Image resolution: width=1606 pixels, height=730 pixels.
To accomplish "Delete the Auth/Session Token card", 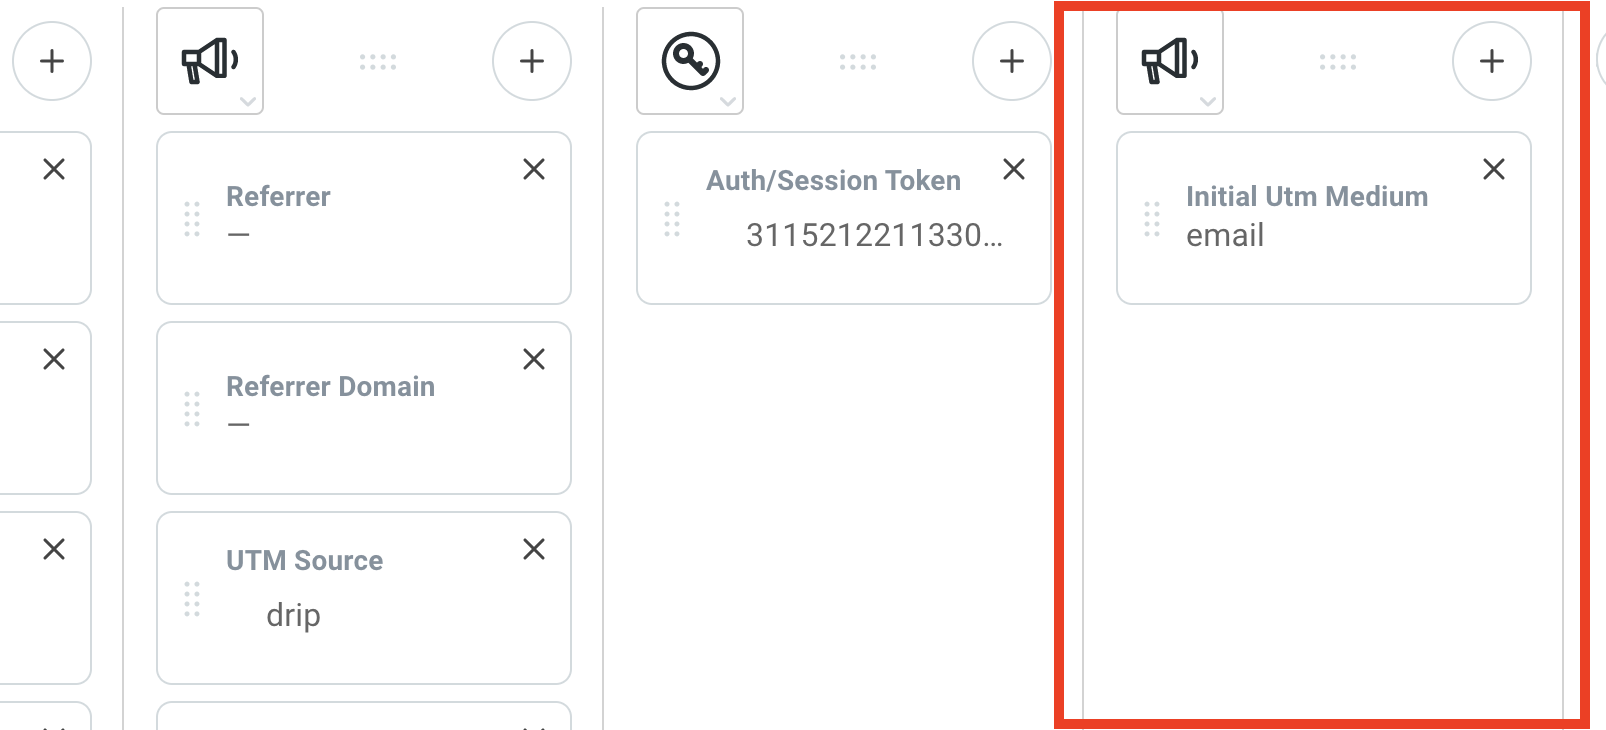I will [1014, 170].
